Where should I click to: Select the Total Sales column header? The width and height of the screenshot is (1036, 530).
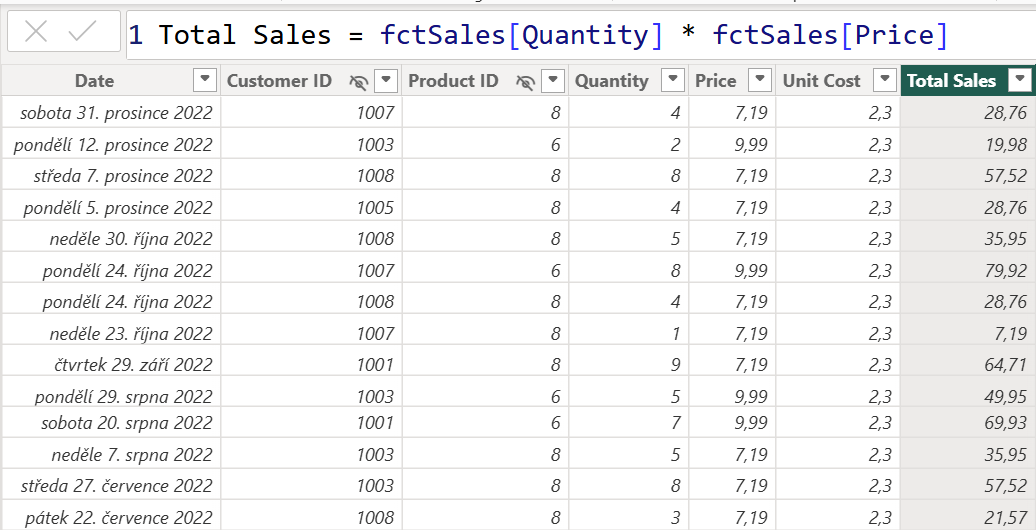(x=951, y=81)
